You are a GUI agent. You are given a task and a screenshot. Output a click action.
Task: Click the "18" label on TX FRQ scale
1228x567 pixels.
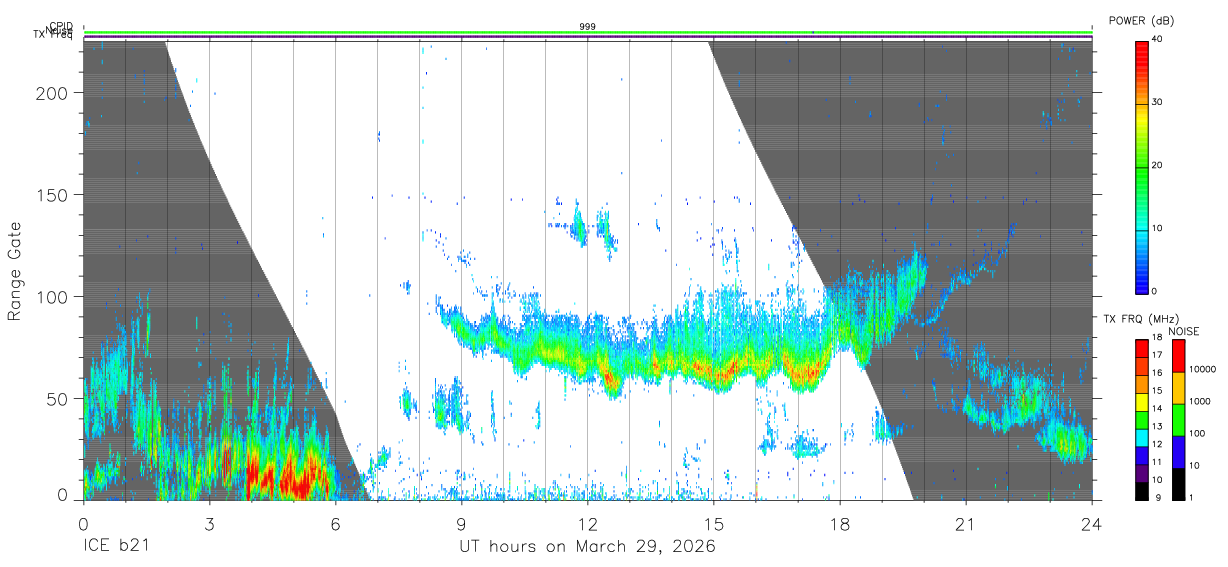(x=1158, y=337)
